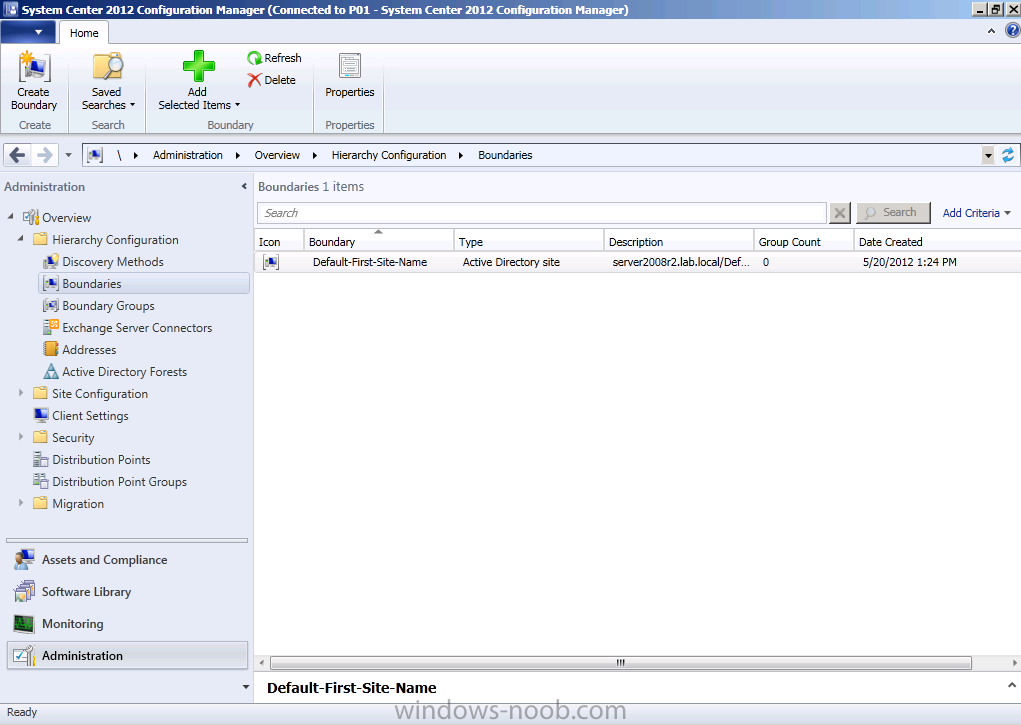Open Properties from the ribbon
Image resolution: width=1021 pixels, height=725 pixels.
(x=350, y=76)
